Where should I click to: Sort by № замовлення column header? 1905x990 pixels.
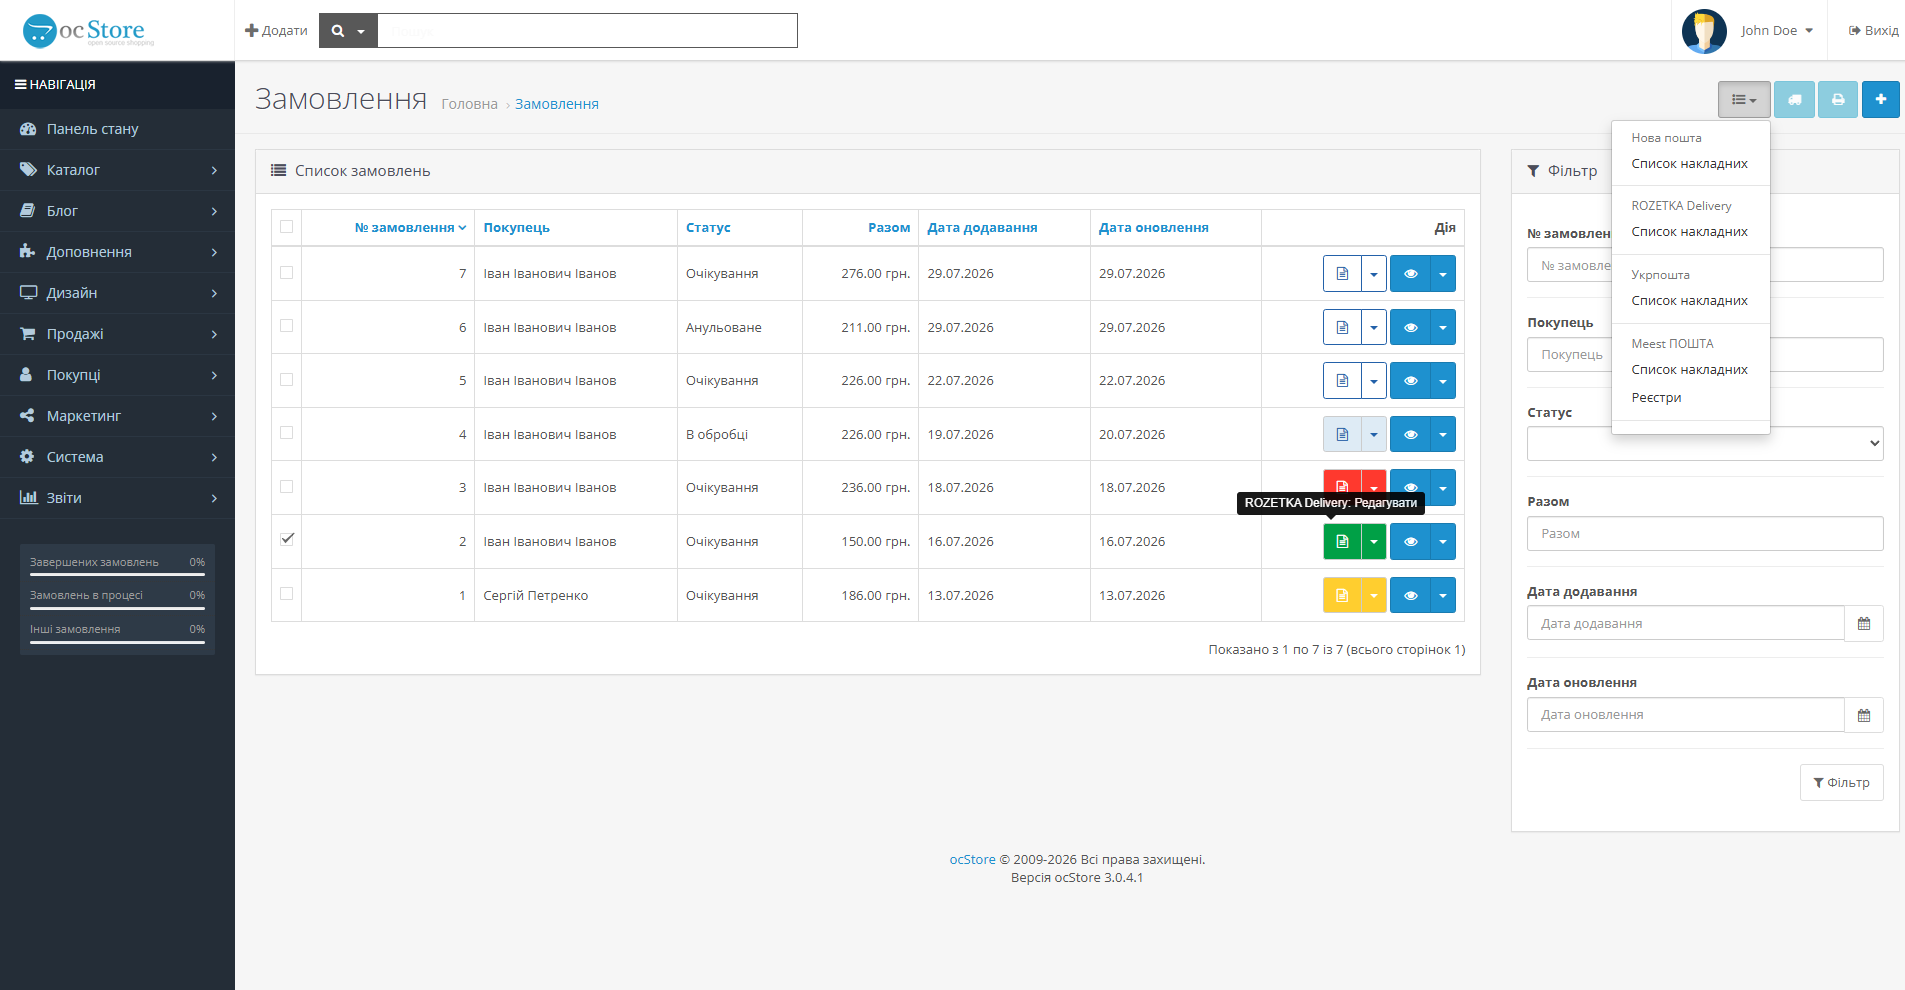(410, 228)
